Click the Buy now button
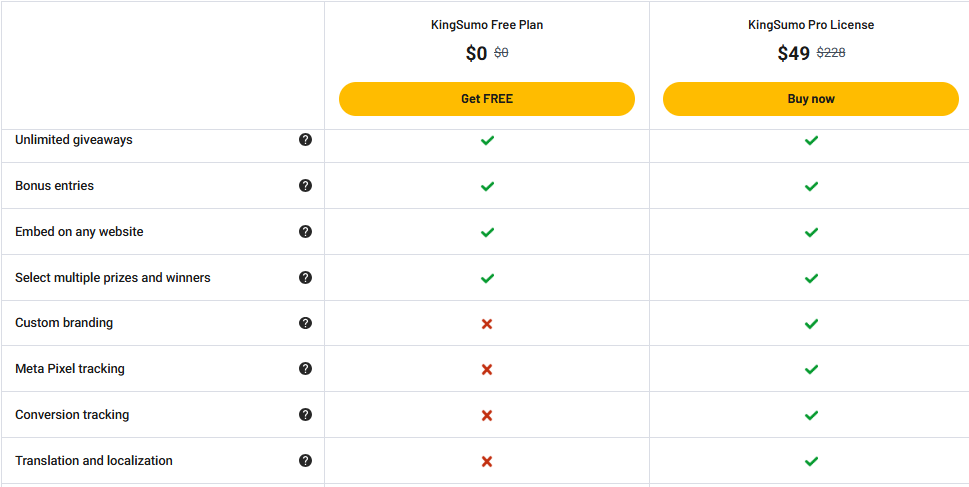This screenshot has width=969, height=487. [x=811, y=99]
